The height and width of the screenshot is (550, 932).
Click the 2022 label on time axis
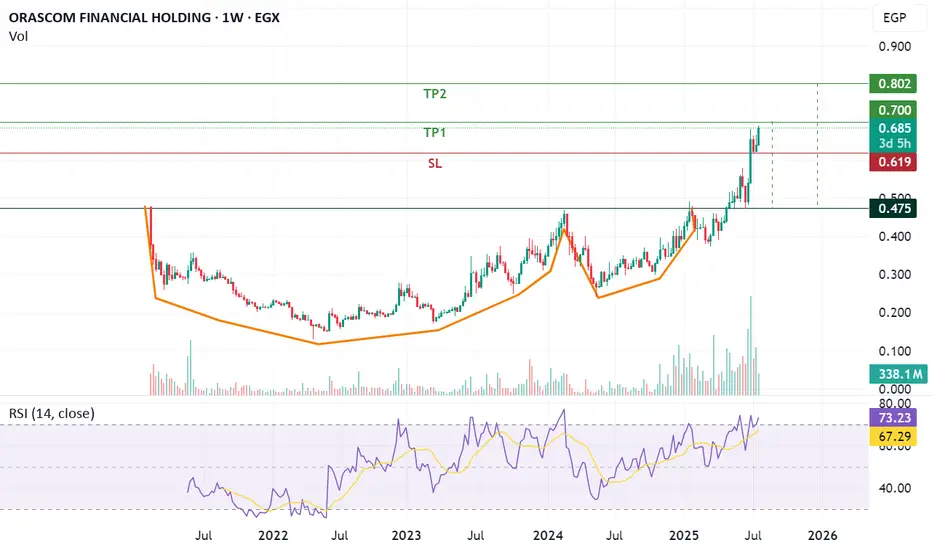pos(273,536)
